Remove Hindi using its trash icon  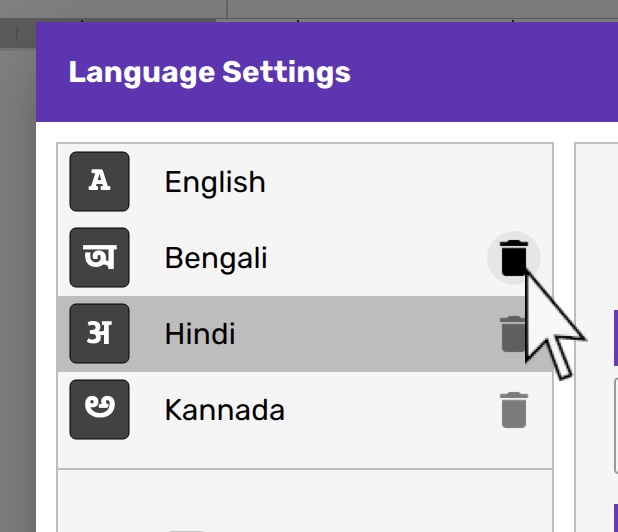(513, 334)
